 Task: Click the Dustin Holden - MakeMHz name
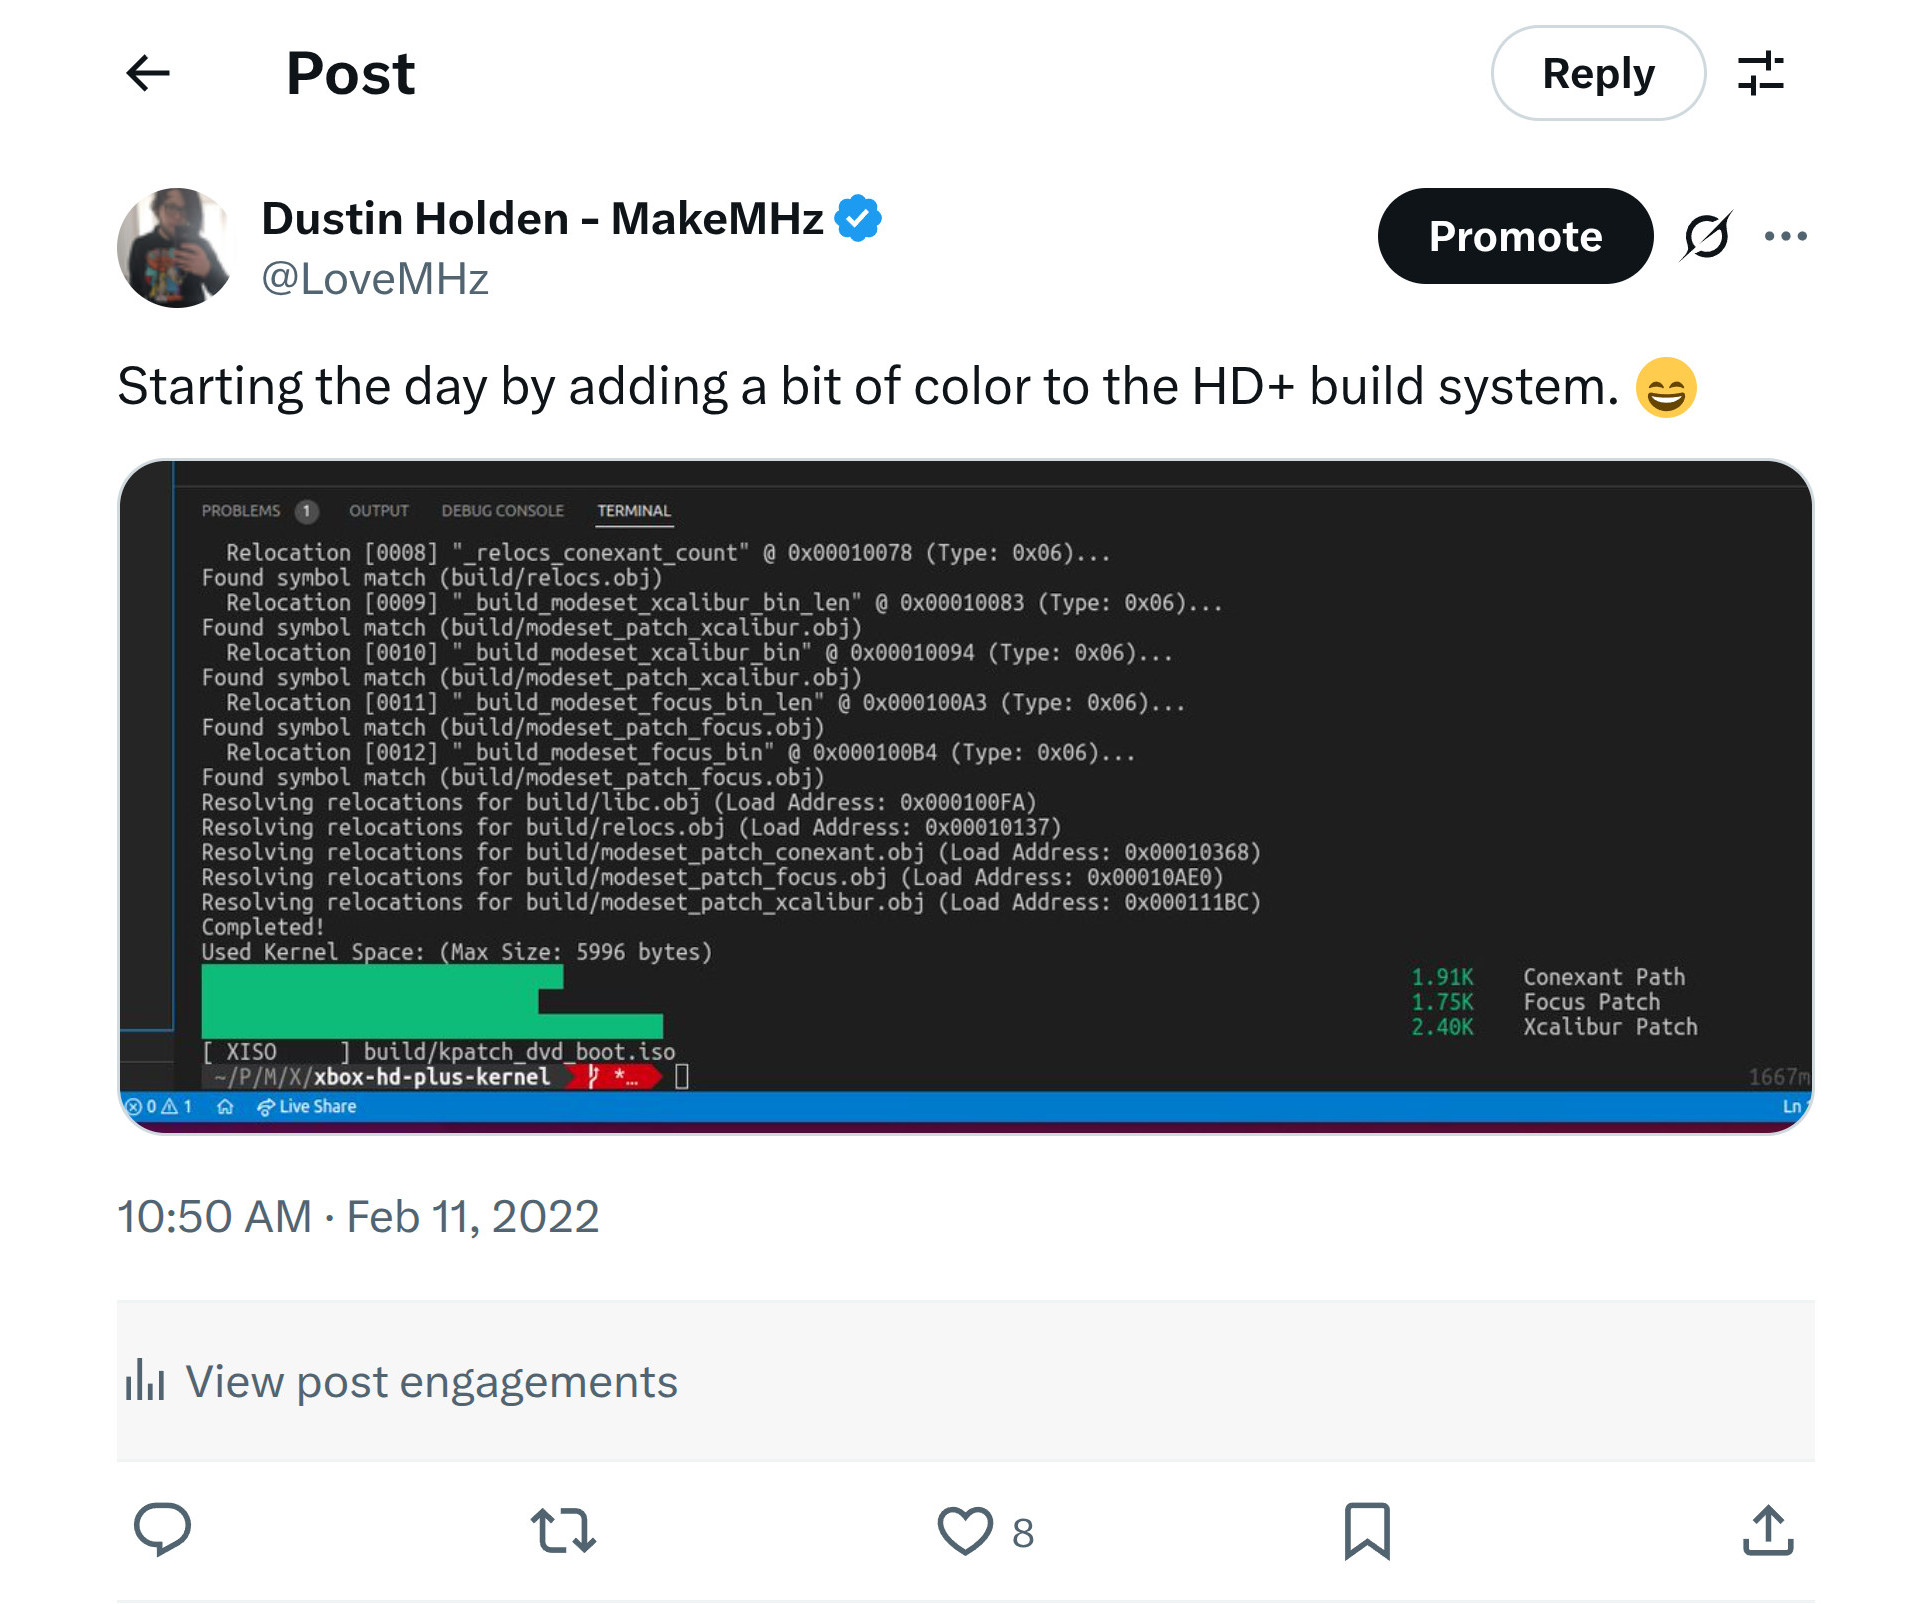point(542,218)
